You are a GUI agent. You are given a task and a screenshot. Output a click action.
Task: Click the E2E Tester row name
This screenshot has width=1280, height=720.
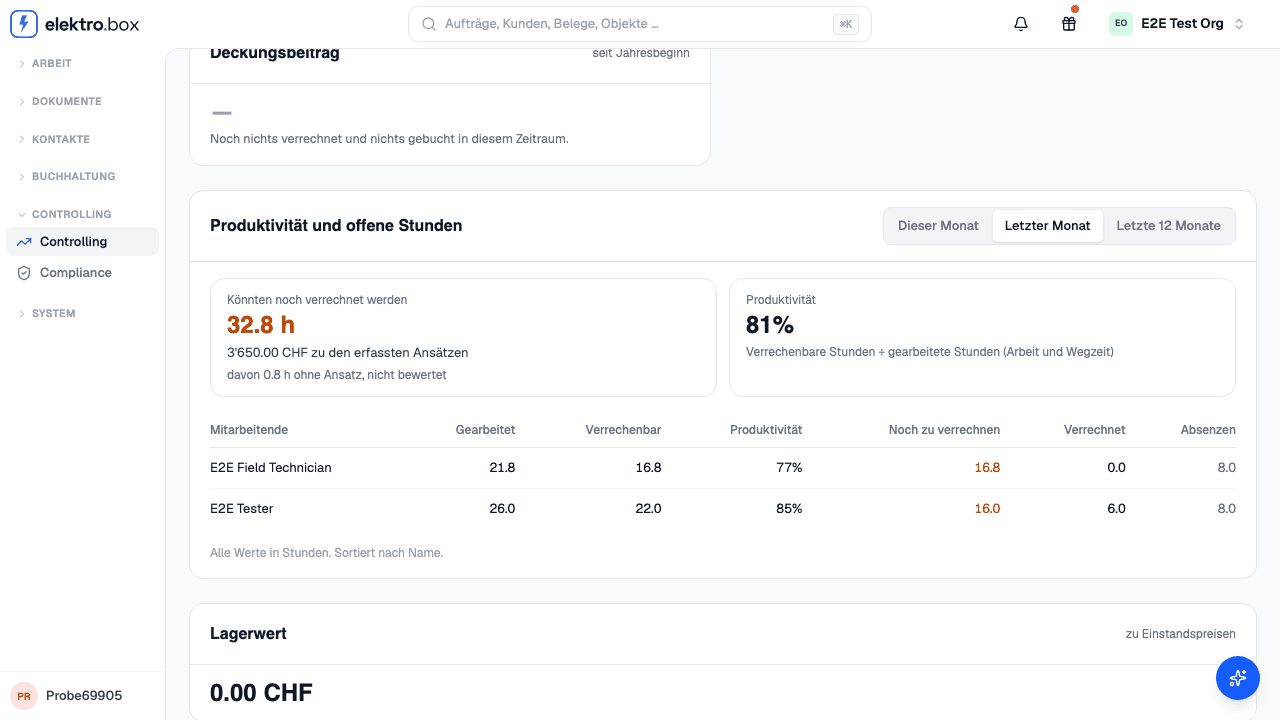(x=242, y=509)
